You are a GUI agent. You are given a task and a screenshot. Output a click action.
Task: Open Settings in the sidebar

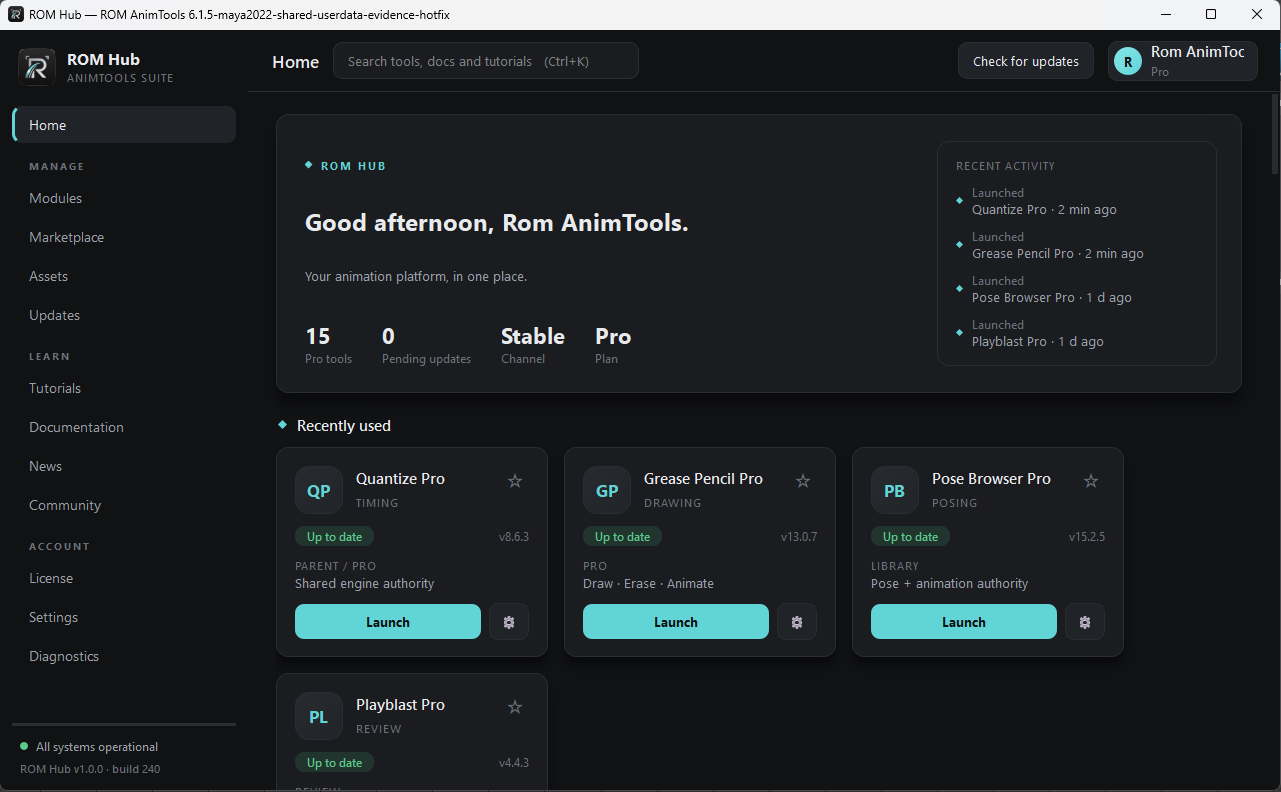click(x=124, y=617)
